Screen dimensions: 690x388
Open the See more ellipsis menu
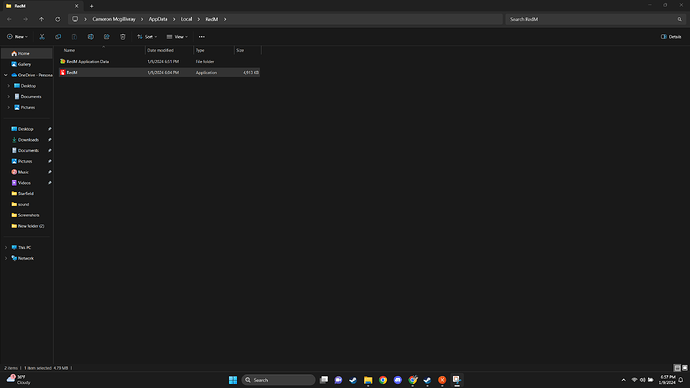click(202, 37)
